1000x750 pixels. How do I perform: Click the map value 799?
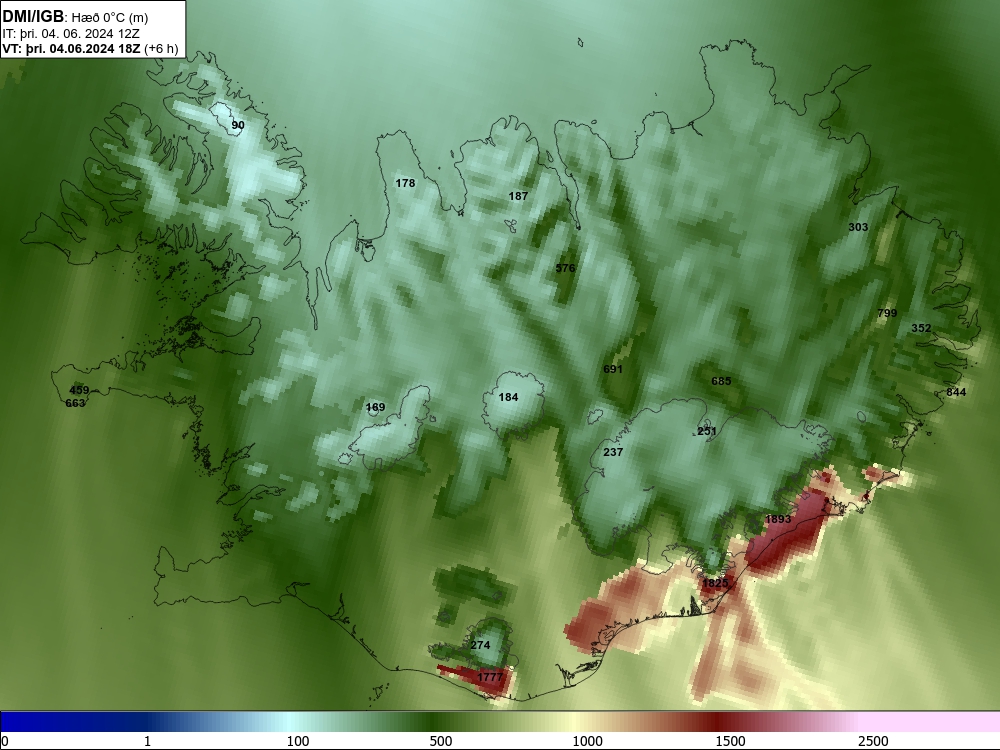(x=887, y=313)
